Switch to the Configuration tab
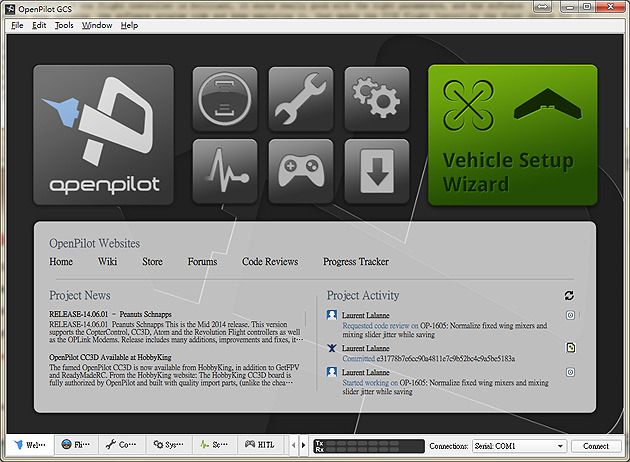This screenshot has width=630, height=462. [122, 445]
